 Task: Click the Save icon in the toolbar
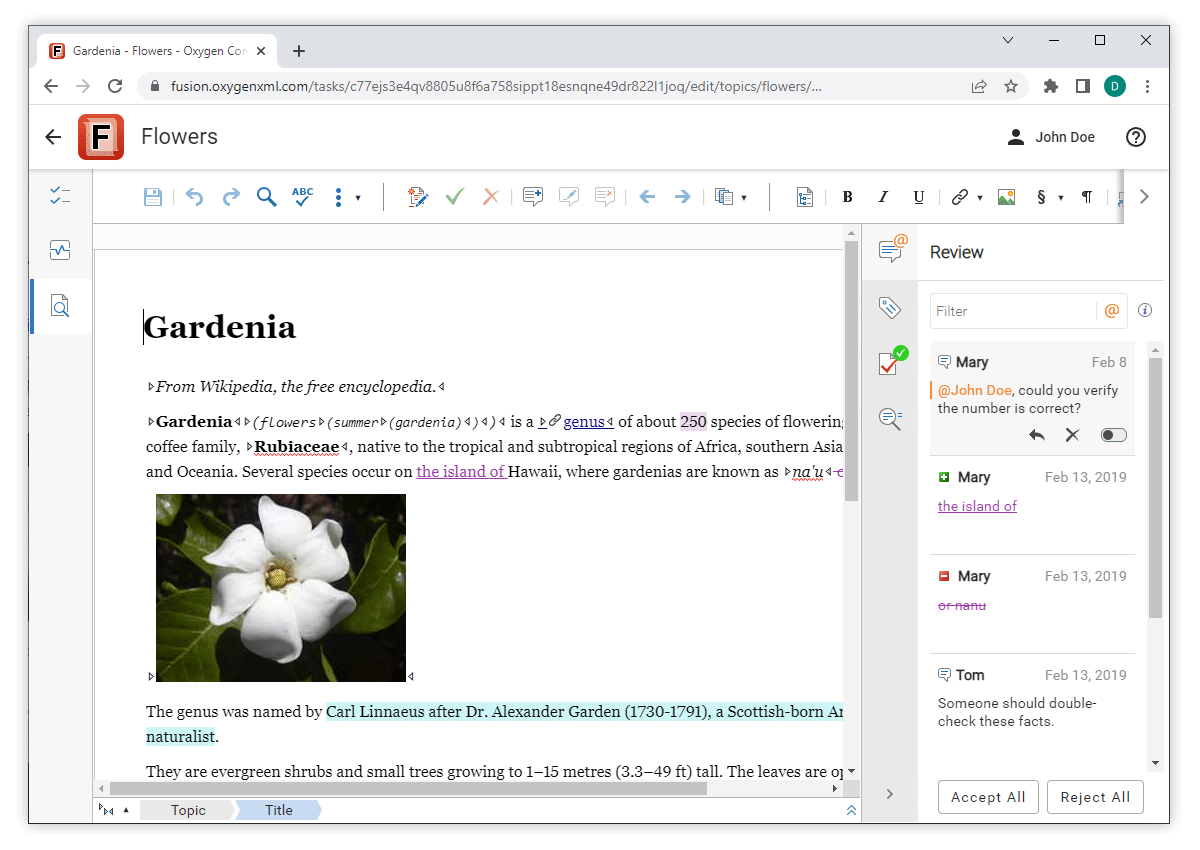[x=152, y=197]
